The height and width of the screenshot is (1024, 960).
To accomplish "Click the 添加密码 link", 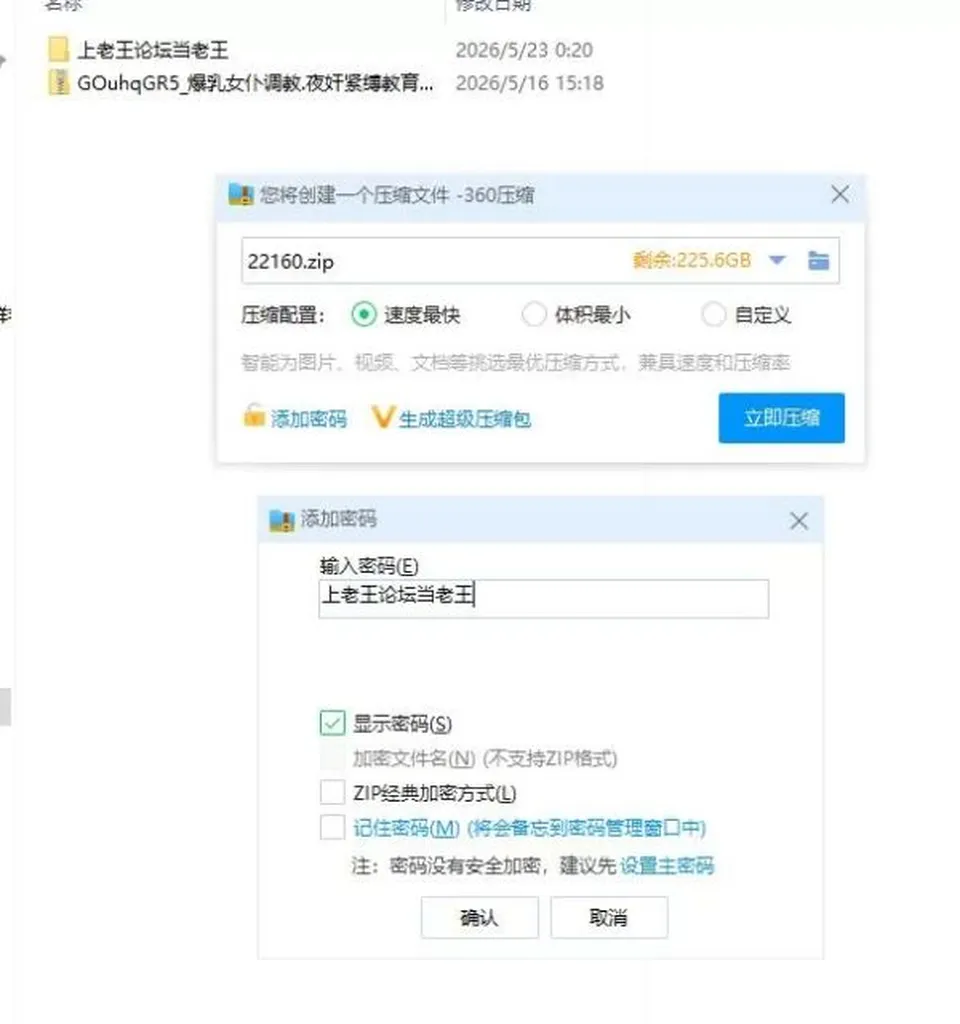I will click(308, 419).
